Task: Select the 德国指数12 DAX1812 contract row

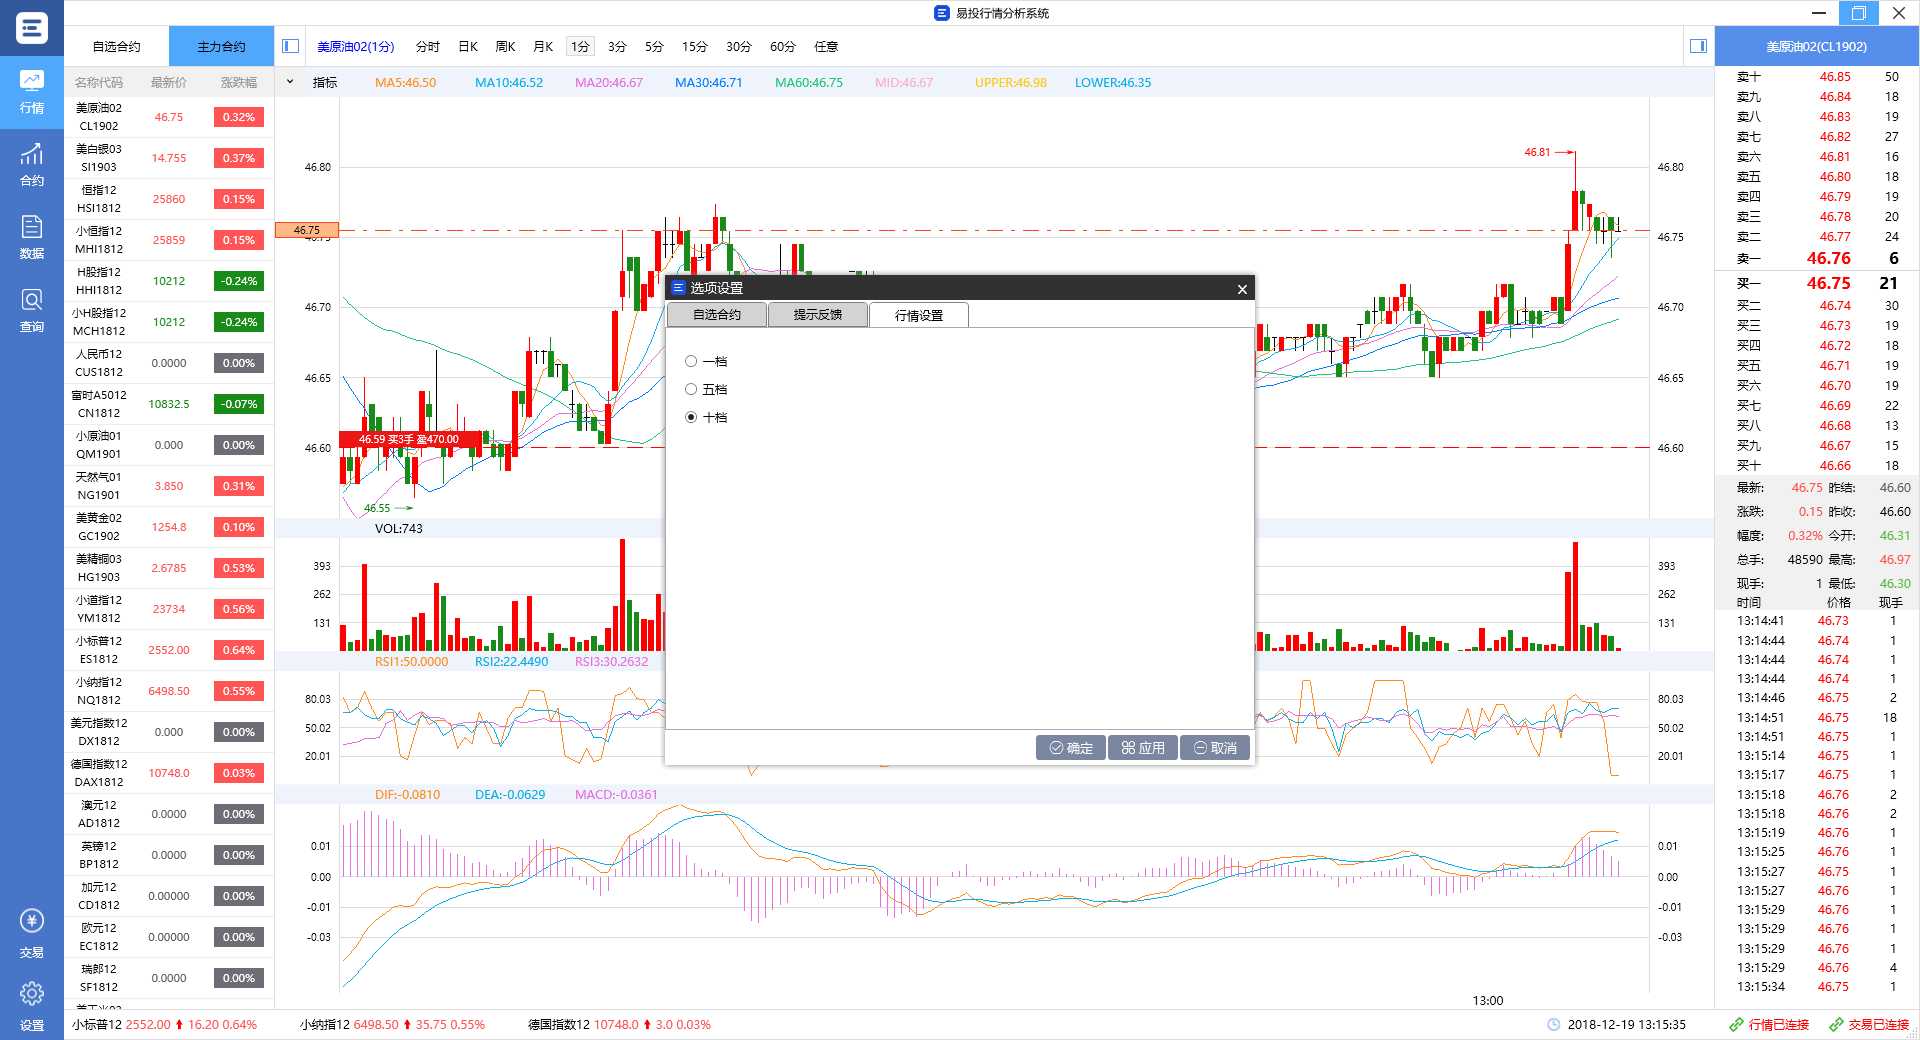Action: (x=169, y=773)
